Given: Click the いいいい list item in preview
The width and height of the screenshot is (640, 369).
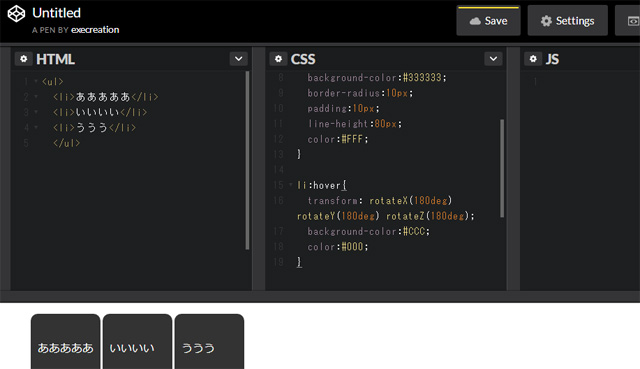Looking at the screenshot, I should (137, 342).
